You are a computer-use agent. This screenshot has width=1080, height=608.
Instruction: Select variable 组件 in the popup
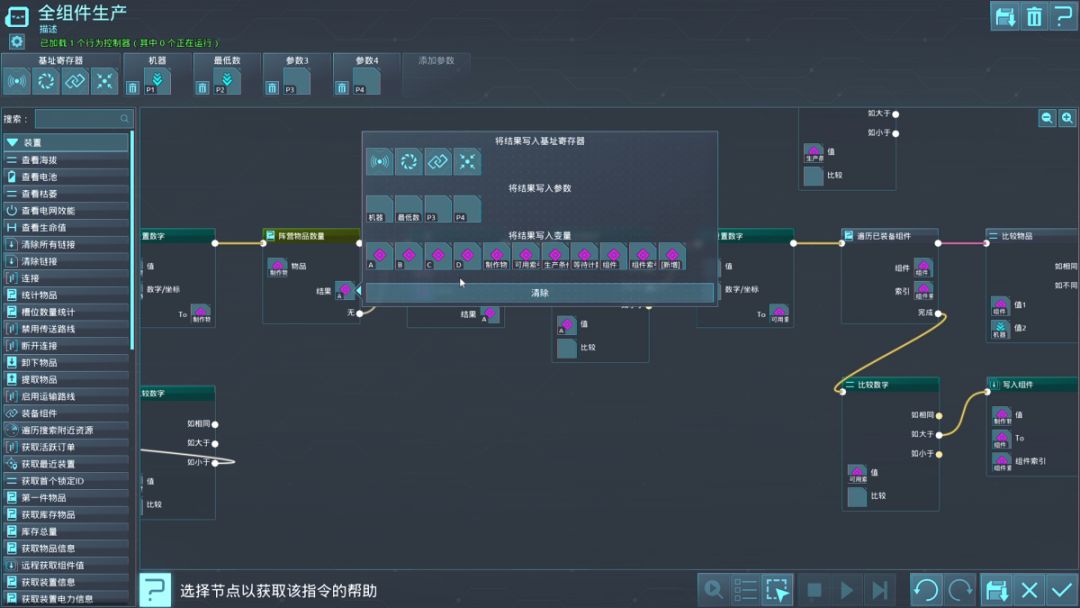coord(613,256)
